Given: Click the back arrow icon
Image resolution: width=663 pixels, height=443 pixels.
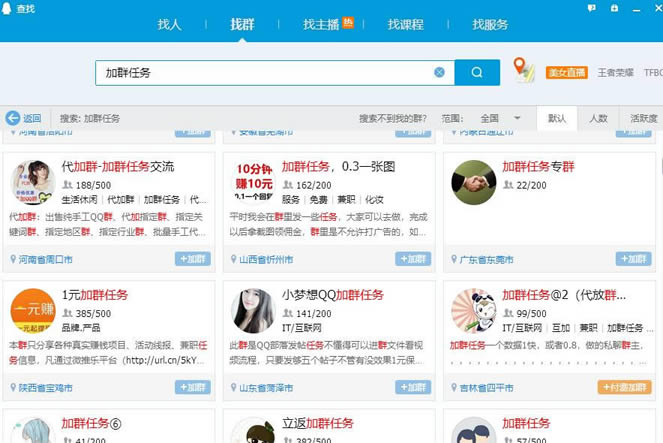Looking at the screenshot, I should pos(13,118).
